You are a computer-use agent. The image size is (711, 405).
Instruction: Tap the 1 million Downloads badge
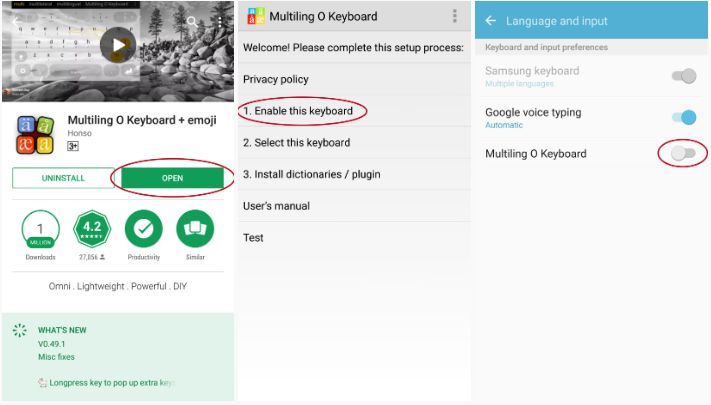tap(40, 230)
